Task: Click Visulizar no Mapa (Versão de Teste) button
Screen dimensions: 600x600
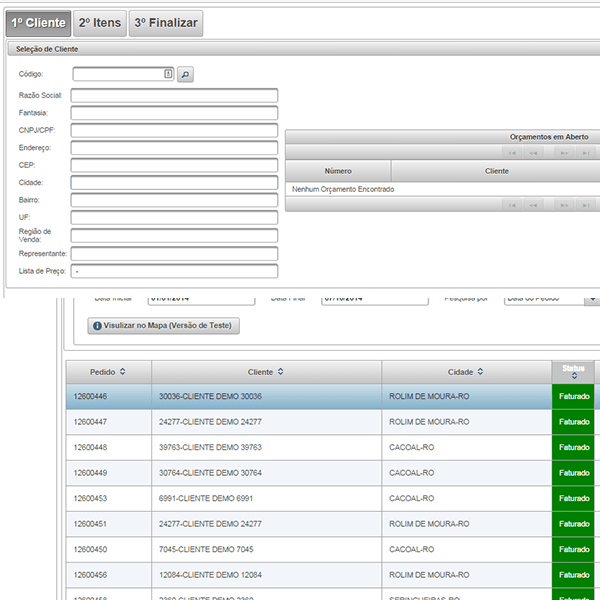Action: click(163, 326)
